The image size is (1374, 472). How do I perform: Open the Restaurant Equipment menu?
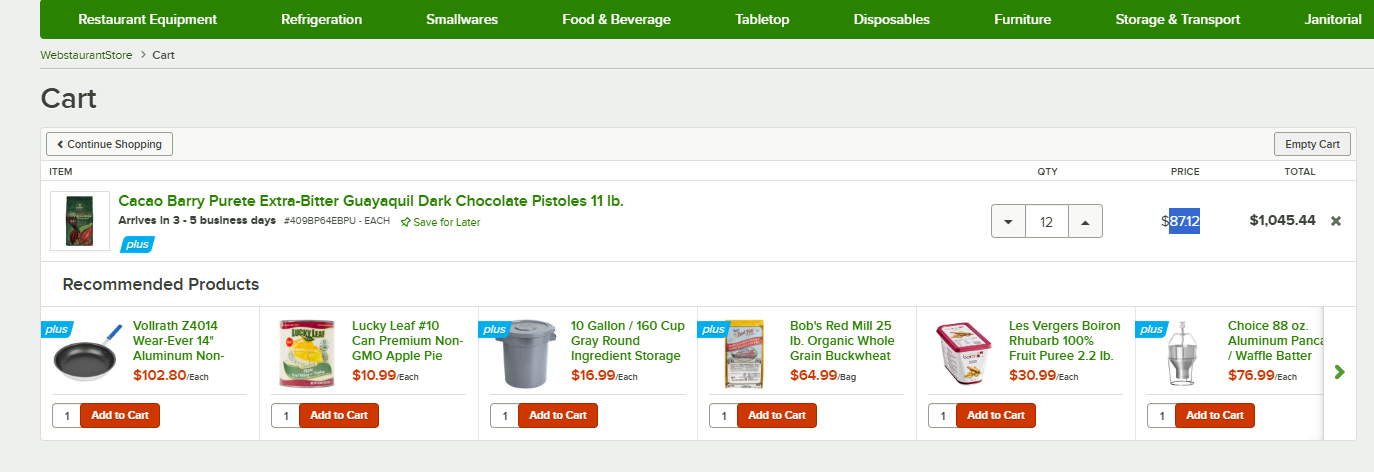(x=147, y=19)
